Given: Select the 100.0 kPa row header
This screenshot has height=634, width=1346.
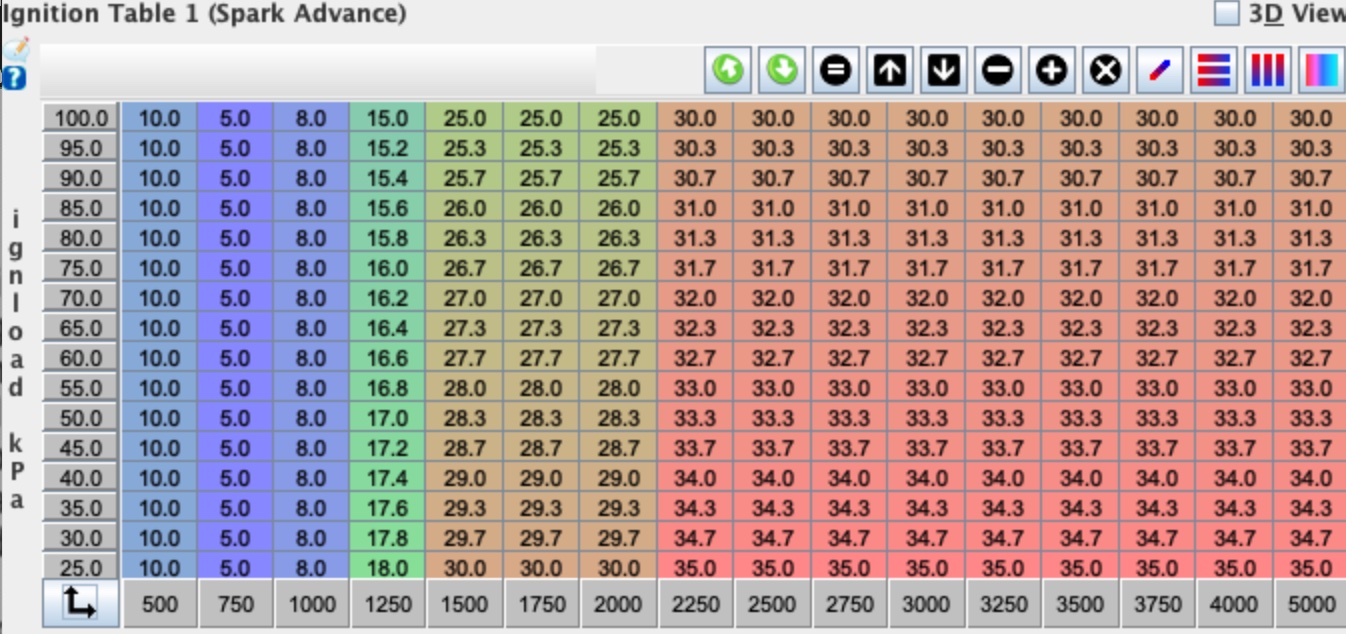Looking at the screenshot, I should pos(80,118).
